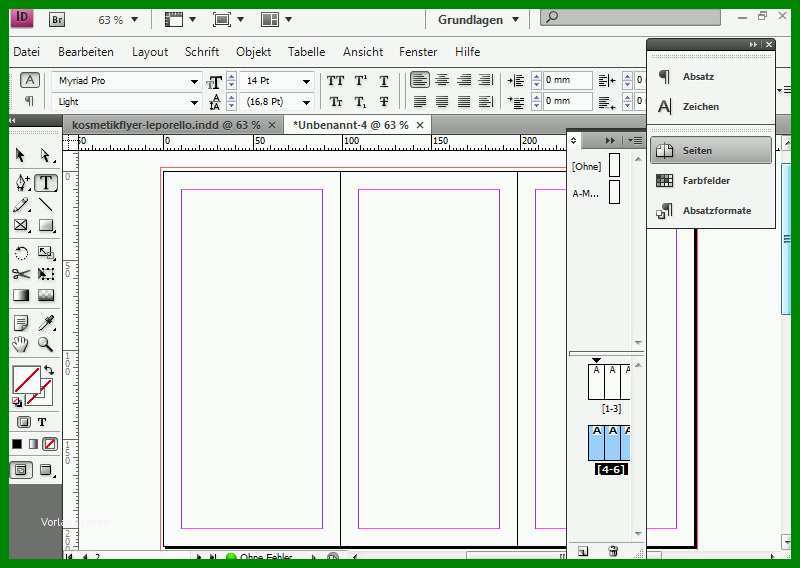Open the Schrift menu
Viewport: 800px width, 568px height.
tap(202, 52)
